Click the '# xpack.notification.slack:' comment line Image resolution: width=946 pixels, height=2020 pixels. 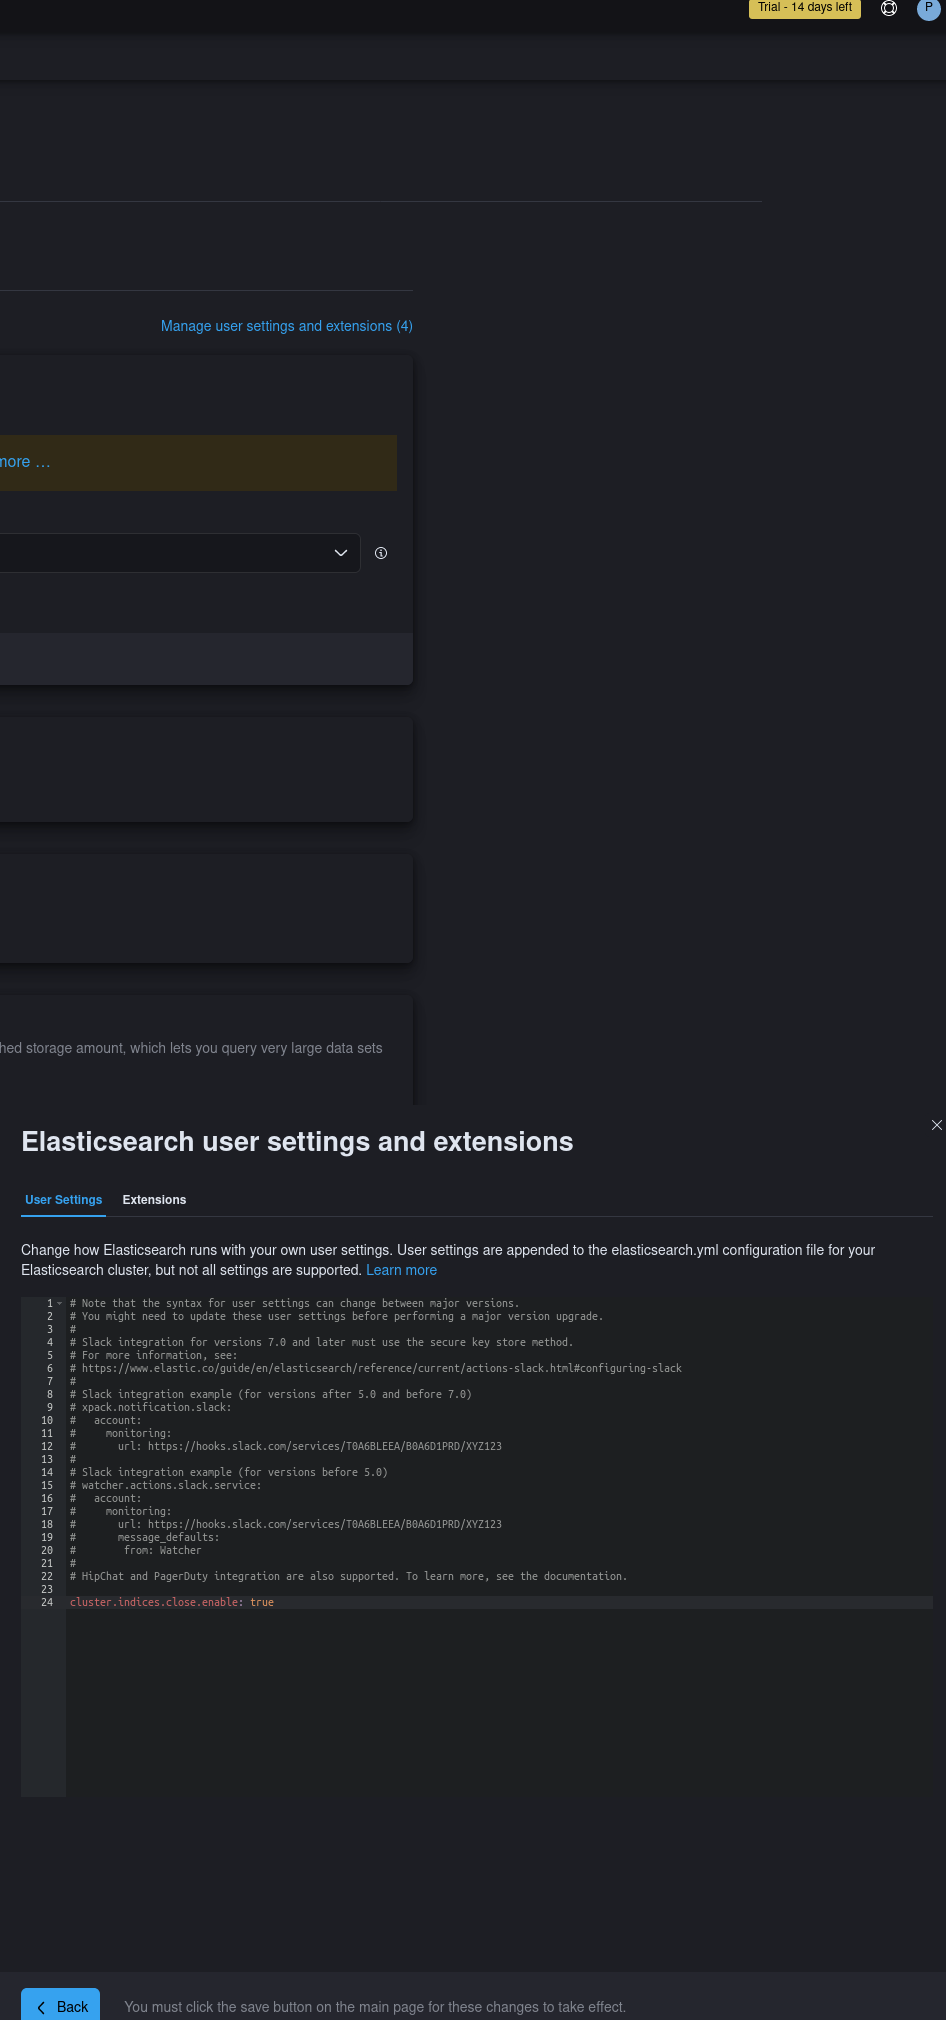[151, 1408]
